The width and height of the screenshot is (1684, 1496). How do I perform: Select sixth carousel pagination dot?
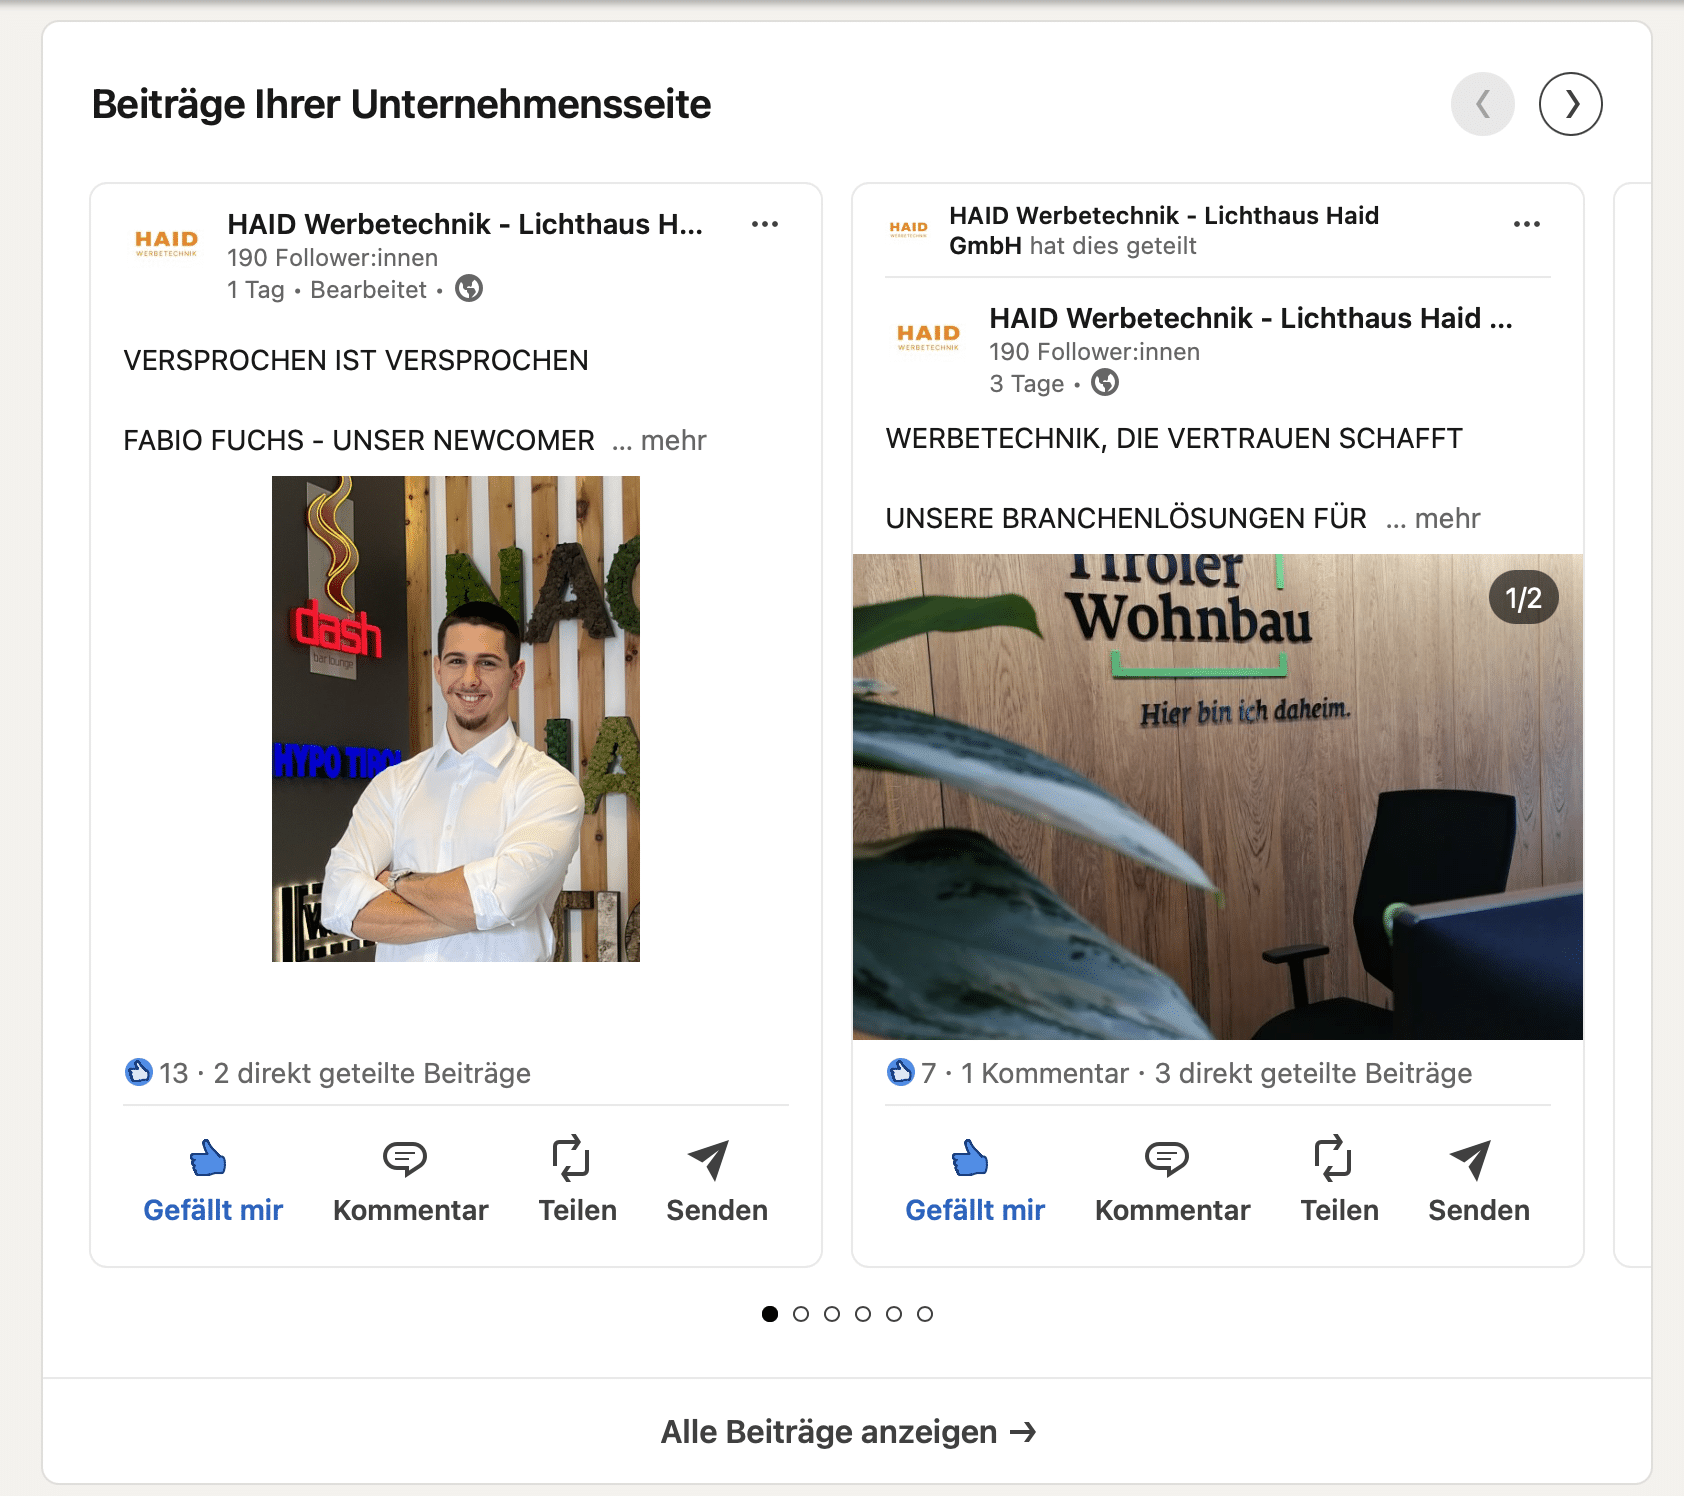pos(925,1314)
